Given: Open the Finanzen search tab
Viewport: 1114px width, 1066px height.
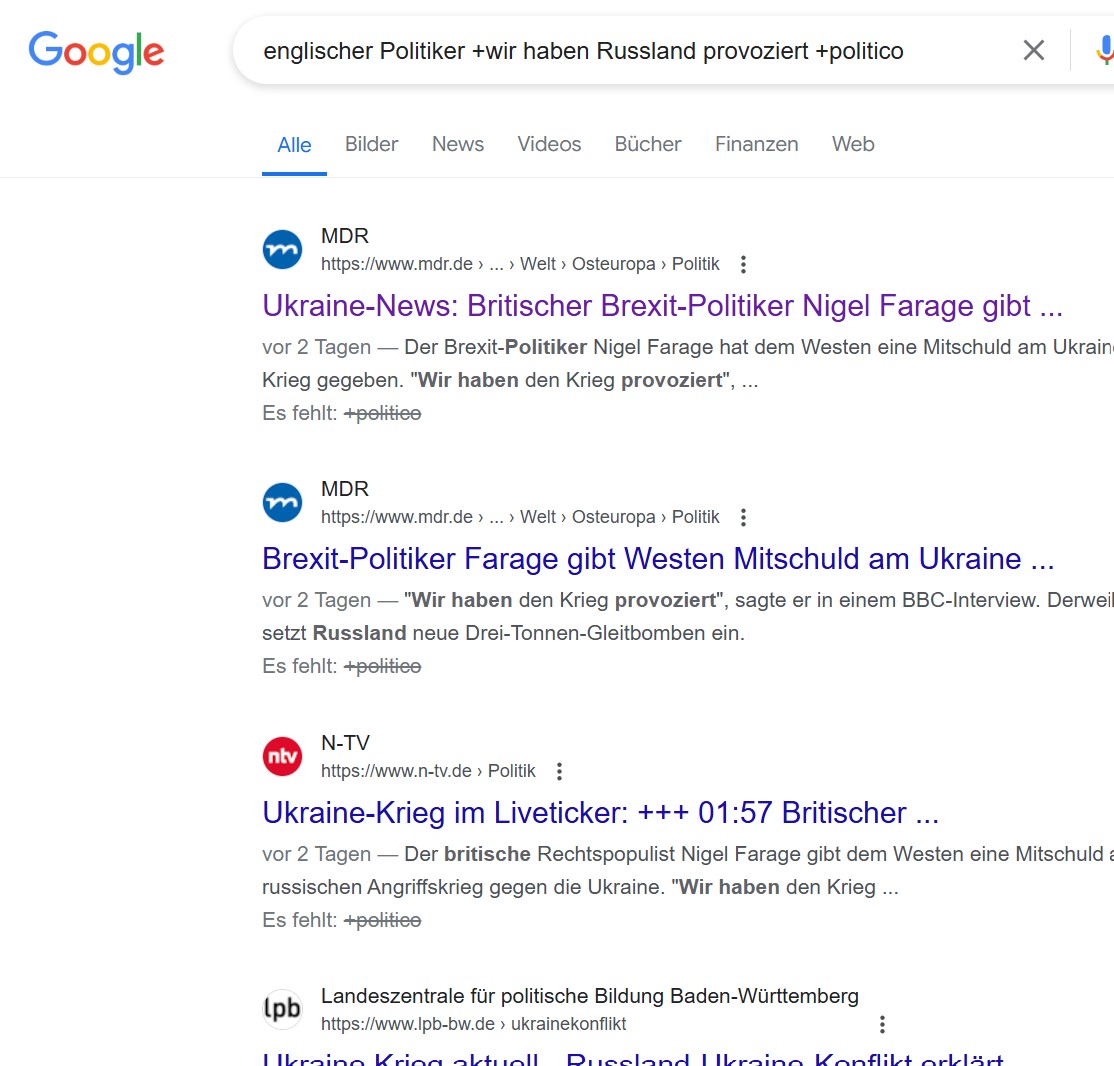Looking at the screenshot, I should tap(756, 145).
